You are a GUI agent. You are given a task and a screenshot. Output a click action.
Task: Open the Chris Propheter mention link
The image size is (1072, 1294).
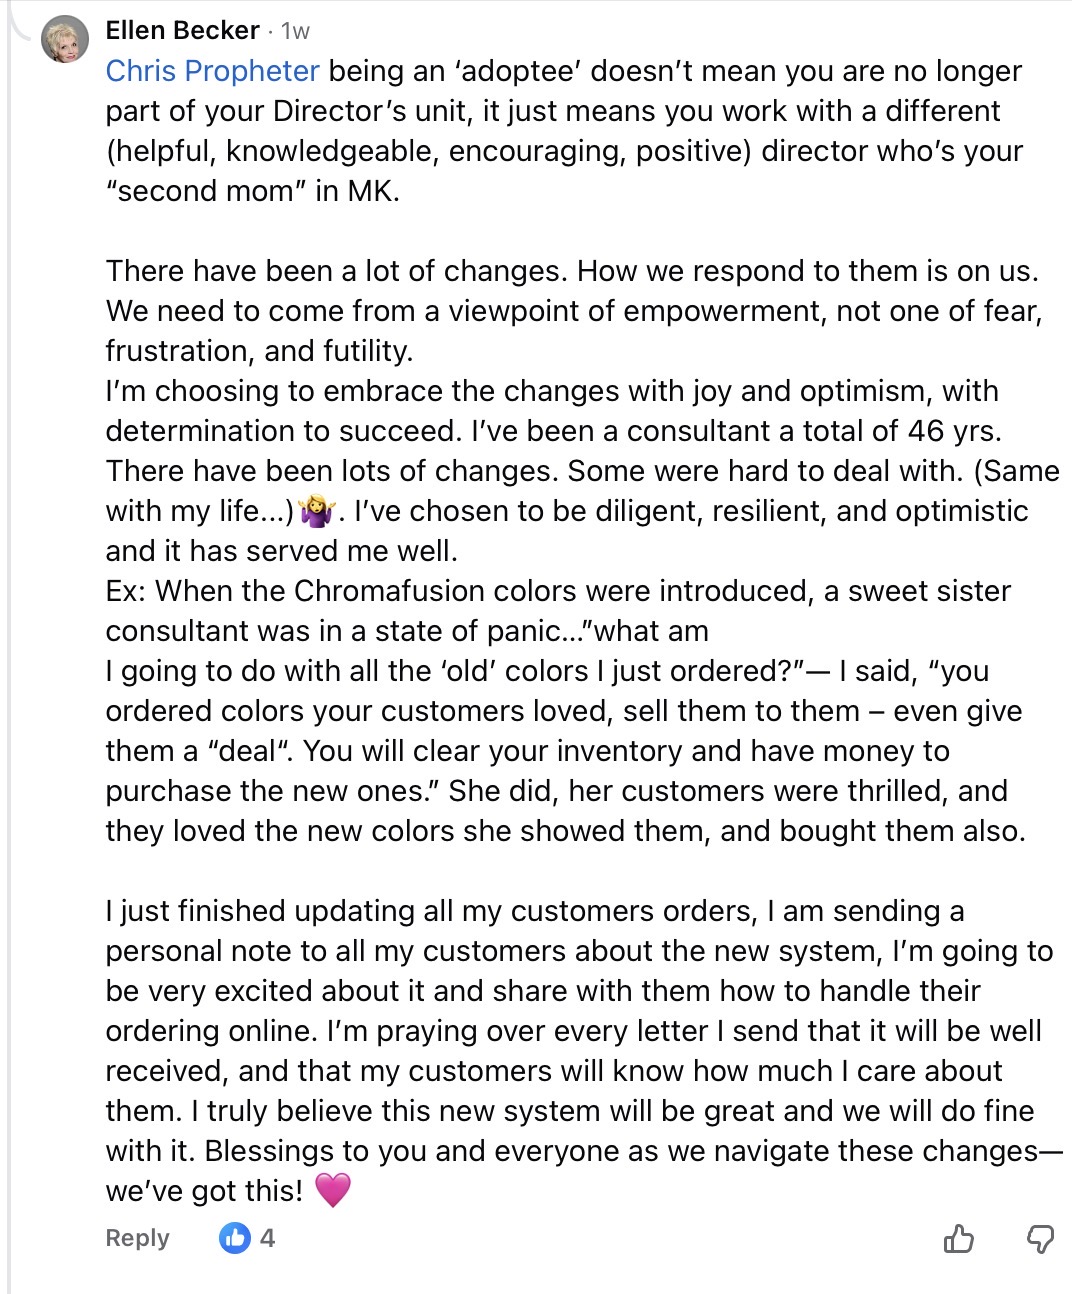coord(212,71)
